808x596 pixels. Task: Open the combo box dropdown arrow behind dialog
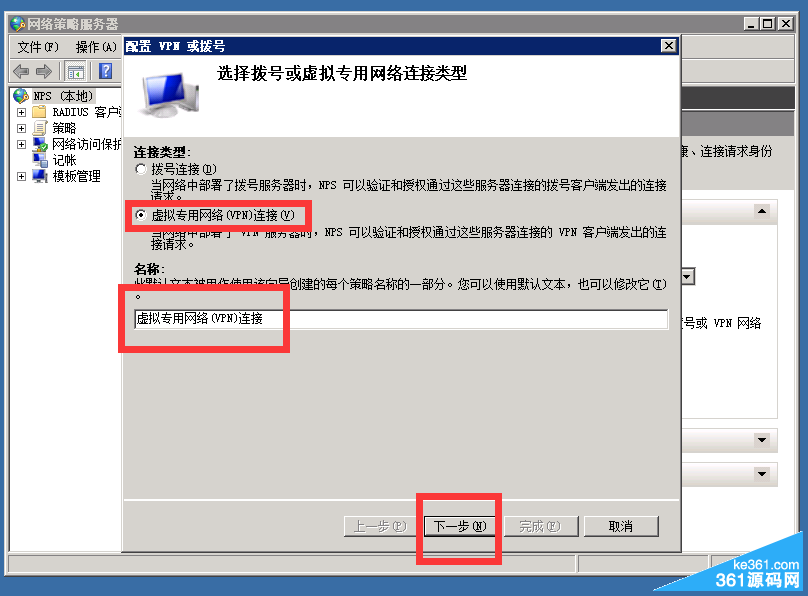687,277
